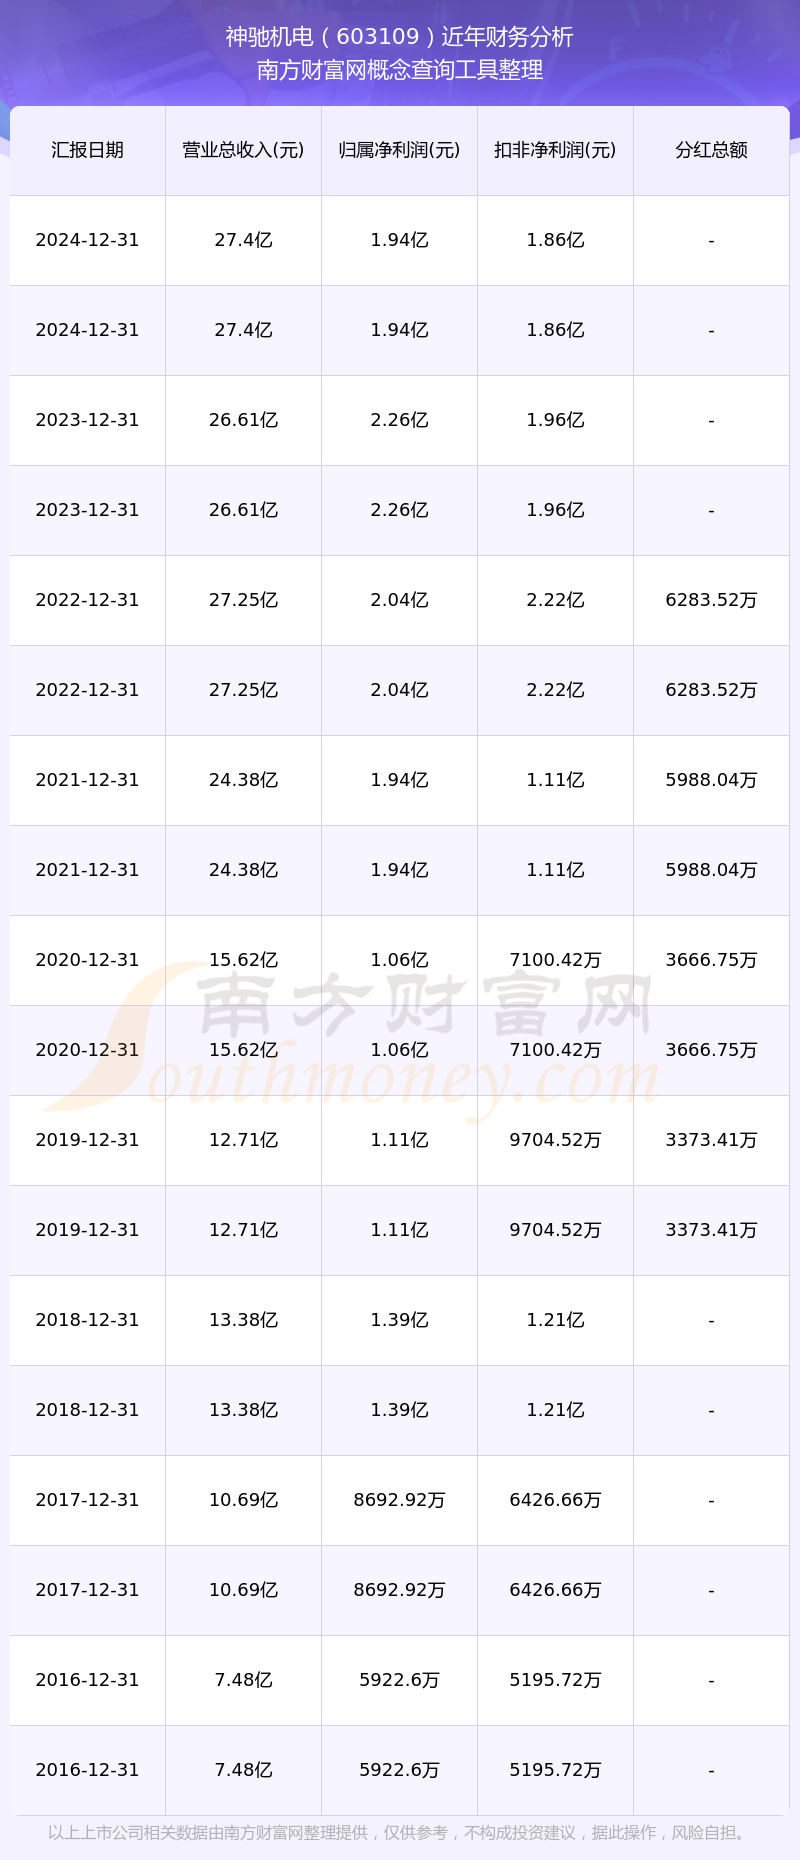Click the first 2016-12-31 date cell
Viewport: 800px width, 1860px height.
point(87,1680)
